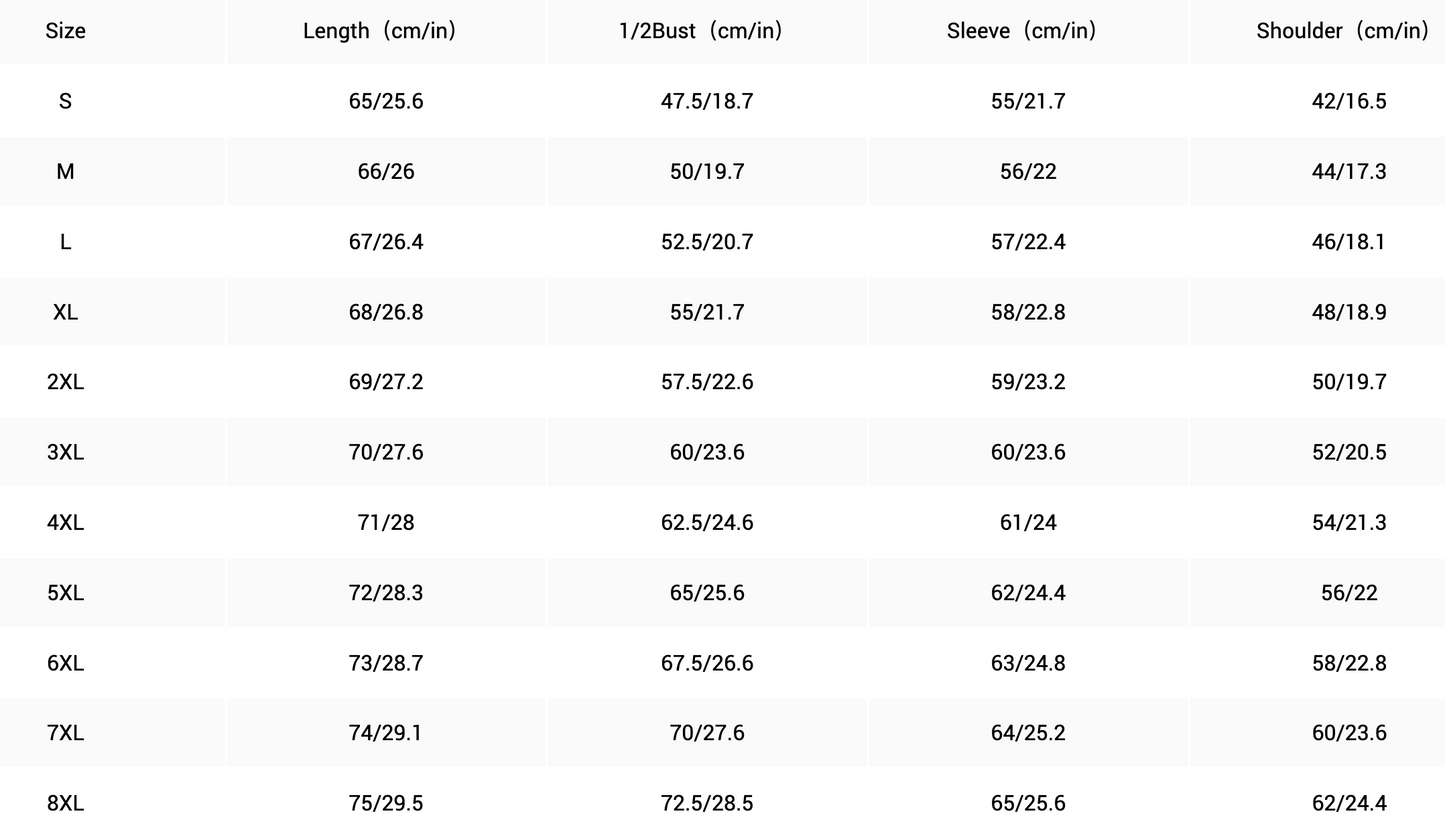
Task: Click shoulder value 58/22.8 in 6XL row
Action: 1349,663
